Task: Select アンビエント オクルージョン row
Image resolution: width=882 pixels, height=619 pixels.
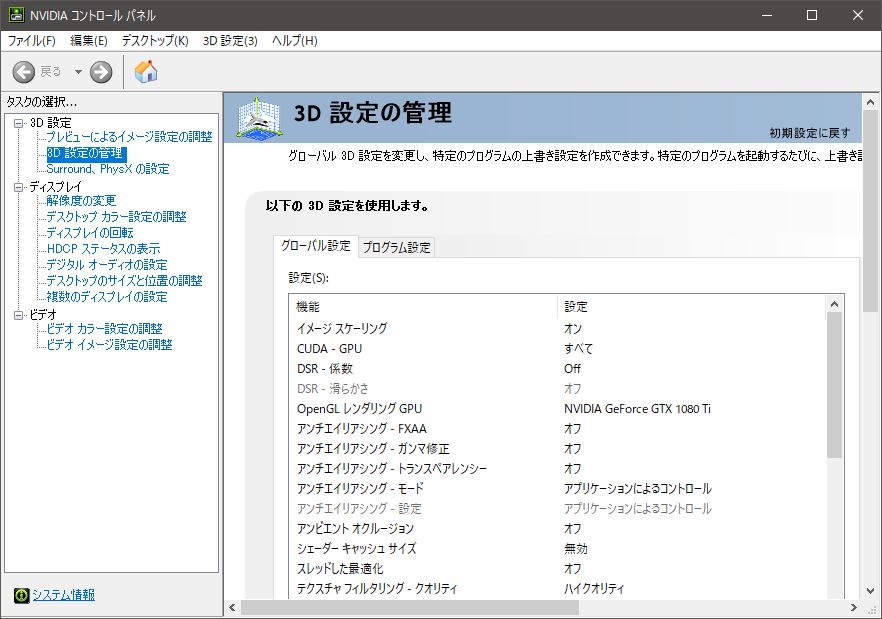Action: [557, 529]
